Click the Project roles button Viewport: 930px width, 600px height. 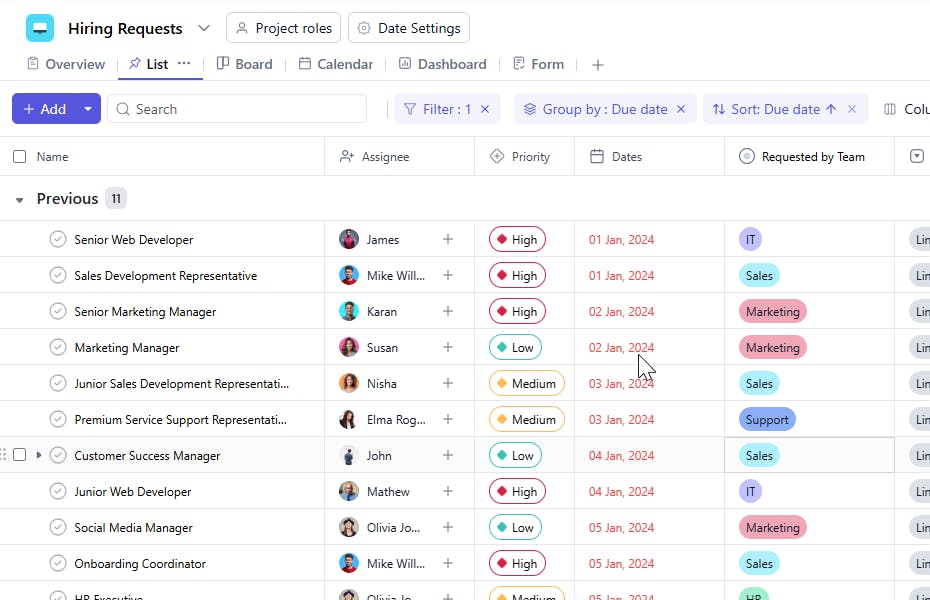click(283, 28)
